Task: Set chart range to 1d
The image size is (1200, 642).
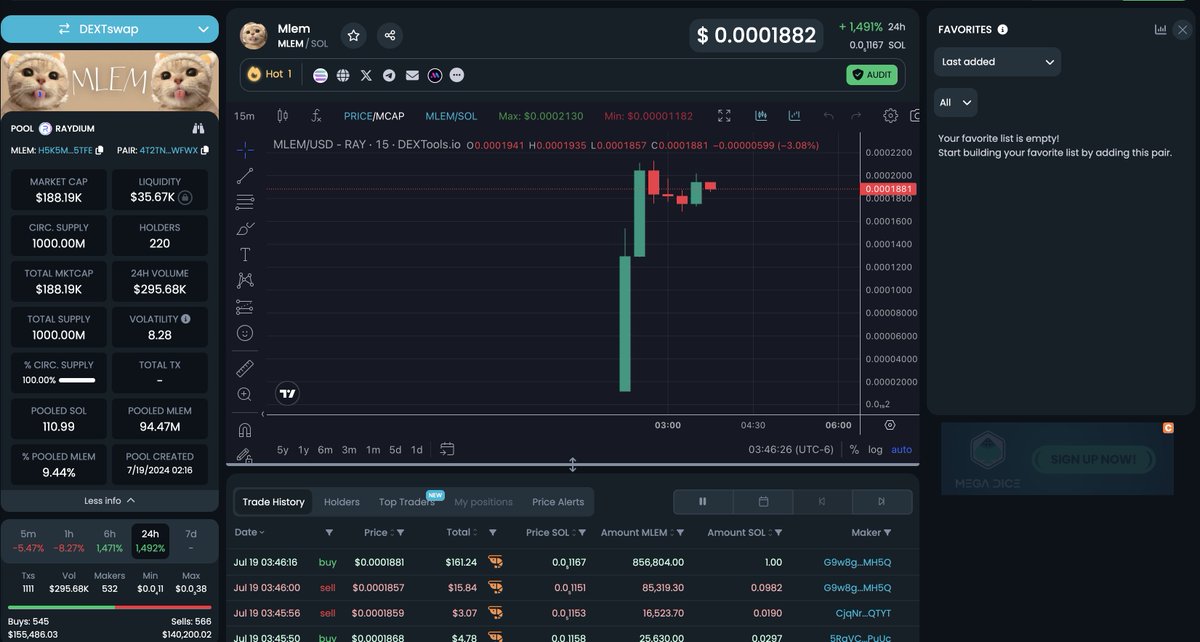Action: [417, 449]
